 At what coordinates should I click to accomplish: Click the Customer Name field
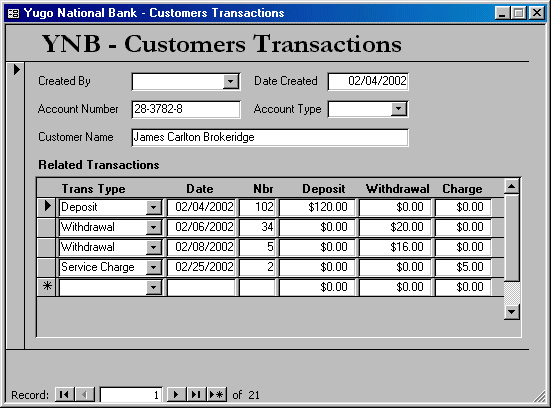pos(270,137)
